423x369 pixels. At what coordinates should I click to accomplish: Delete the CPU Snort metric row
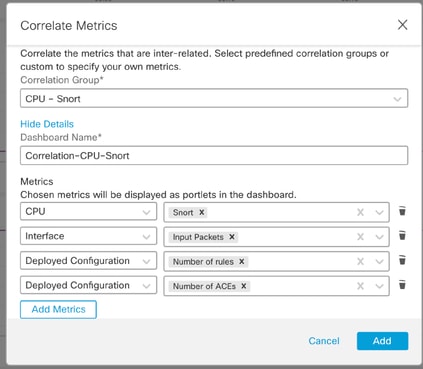click(402, 211)
